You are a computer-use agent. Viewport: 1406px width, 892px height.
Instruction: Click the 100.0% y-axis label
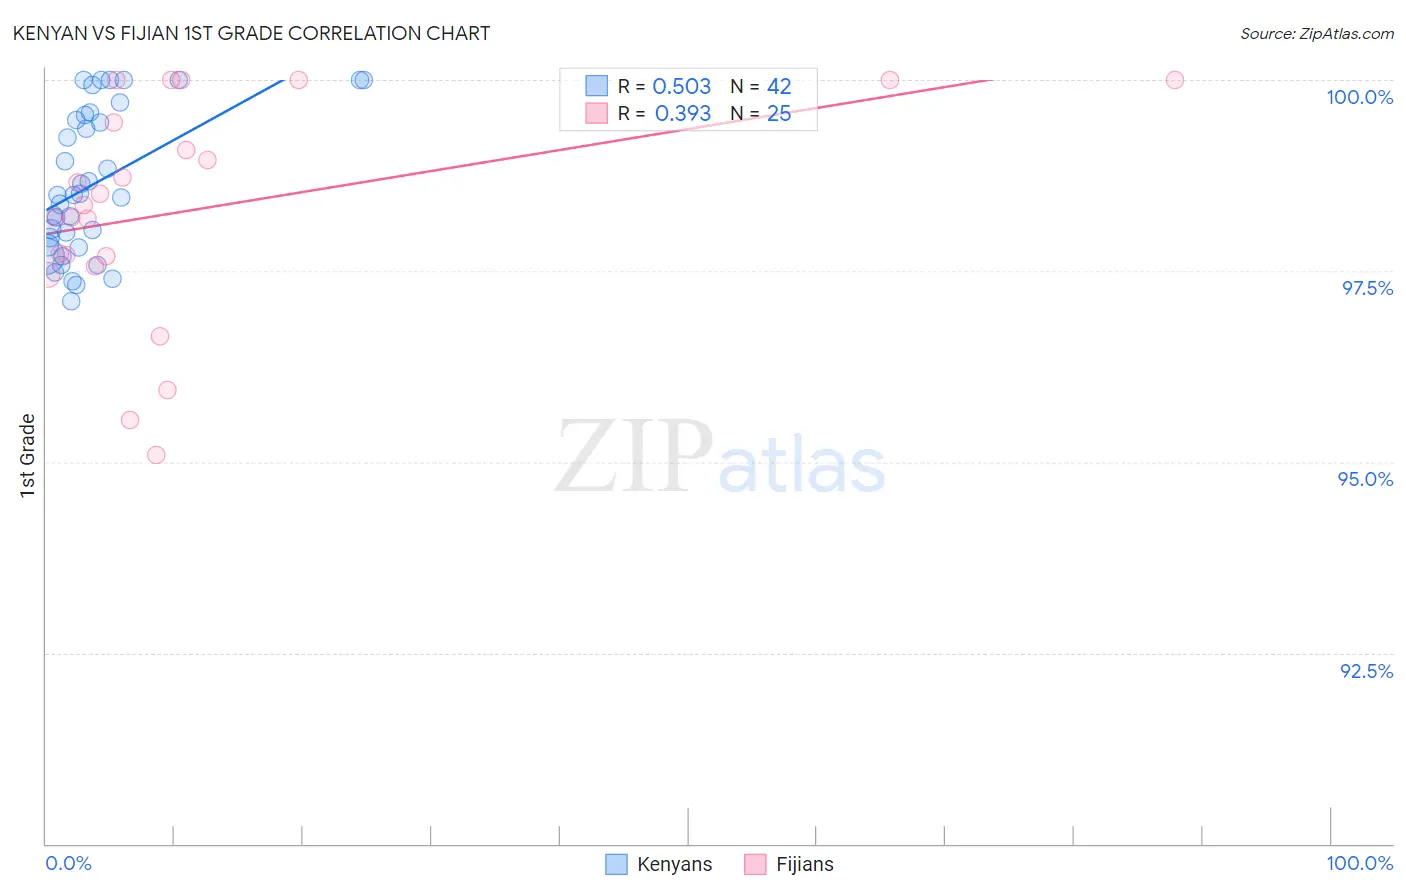click(x=1360, y=97)
